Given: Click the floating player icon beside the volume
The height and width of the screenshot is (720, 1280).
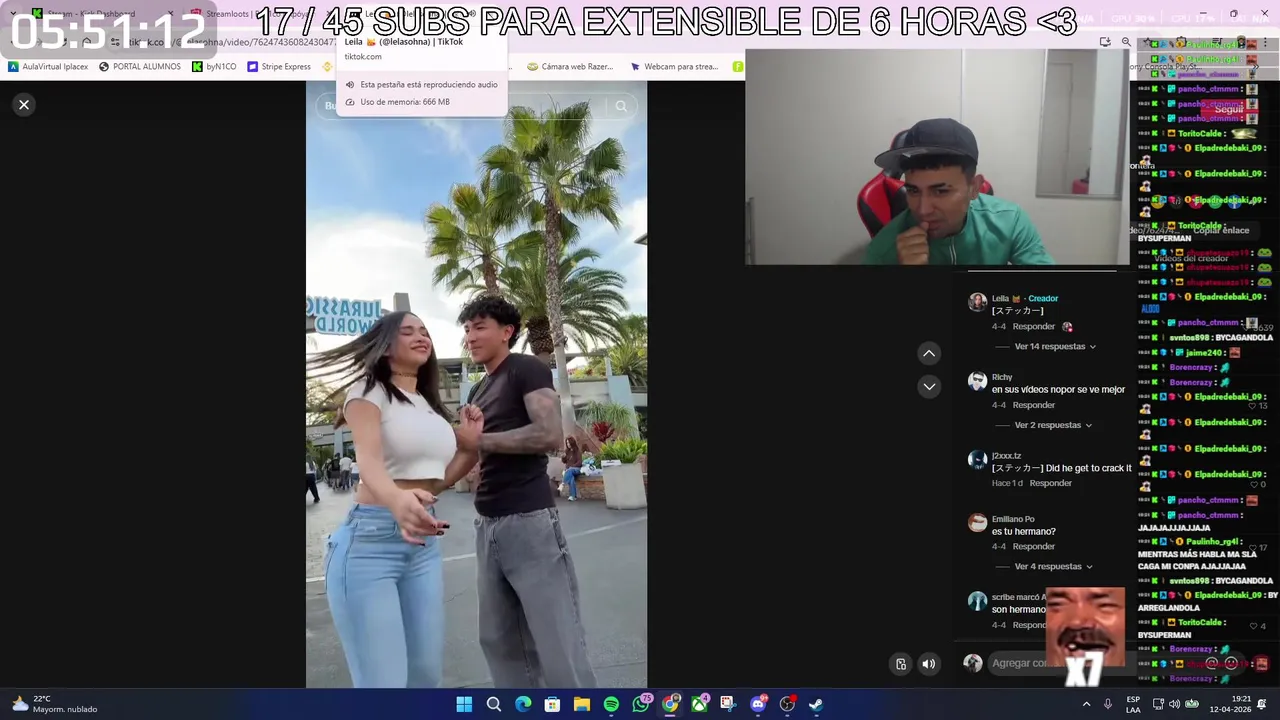Looking at the screenshot, I should click(901, 664).
